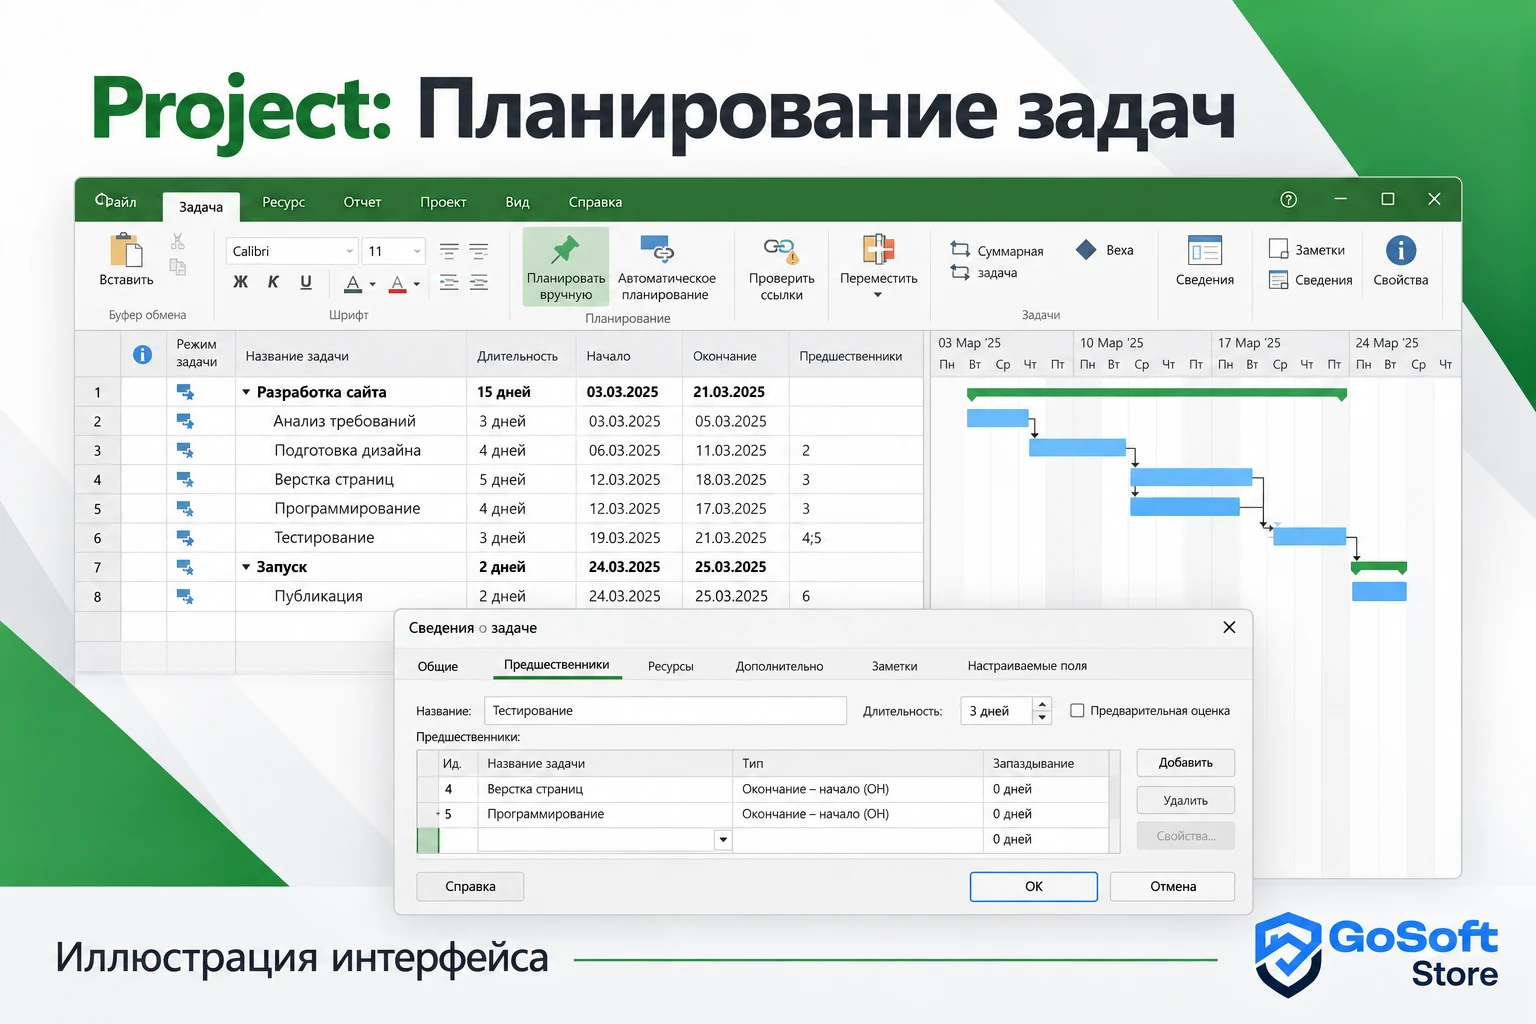
Task: Switch to the Ресурс ribbon tab
Action: click(x=284, y=202)
